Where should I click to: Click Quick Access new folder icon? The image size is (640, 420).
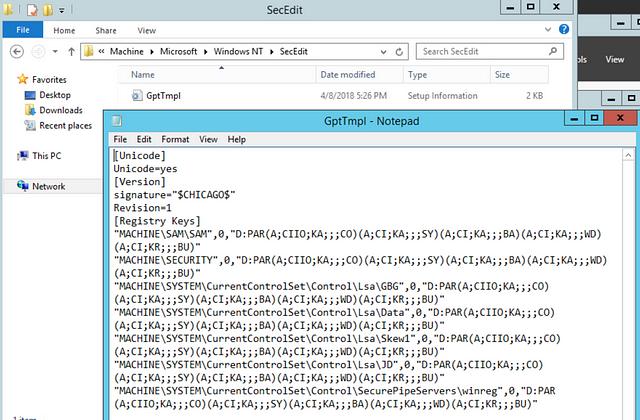(48, 9)
